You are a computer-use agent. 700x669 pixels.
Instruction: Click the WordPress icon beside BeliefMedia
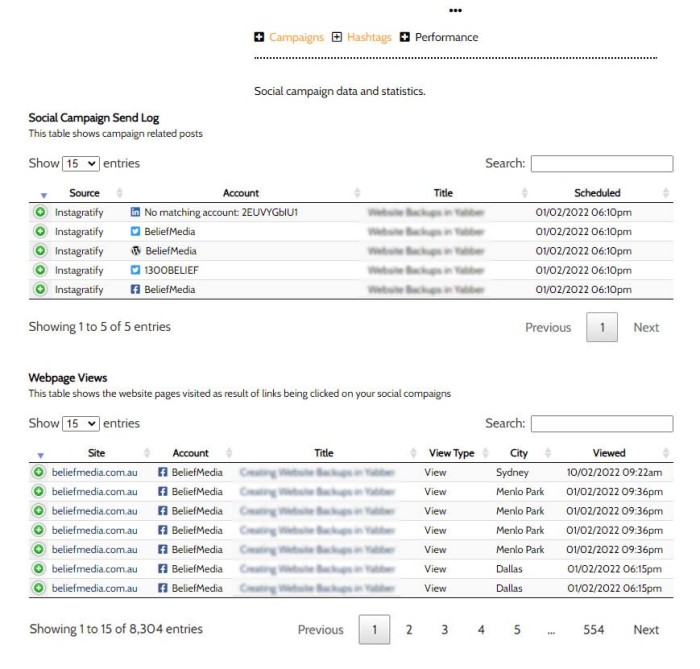(x=136, y=251)
